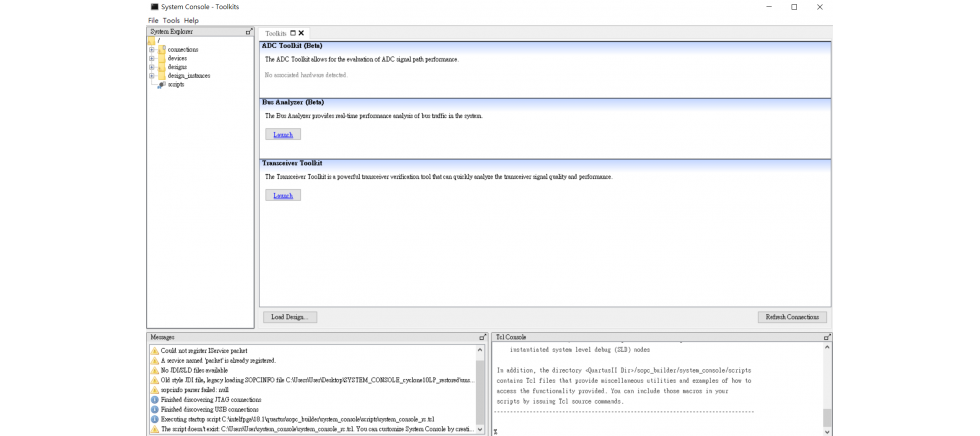The image size is (980, 436).
Task: Open the File menu
Action: 153,20
